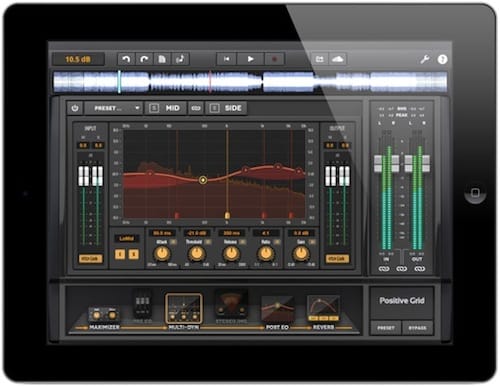The height and width of the screenshot is (387, 500).
Task: Toggle the link icon under master OUT meter
Action: click(420, 269)
